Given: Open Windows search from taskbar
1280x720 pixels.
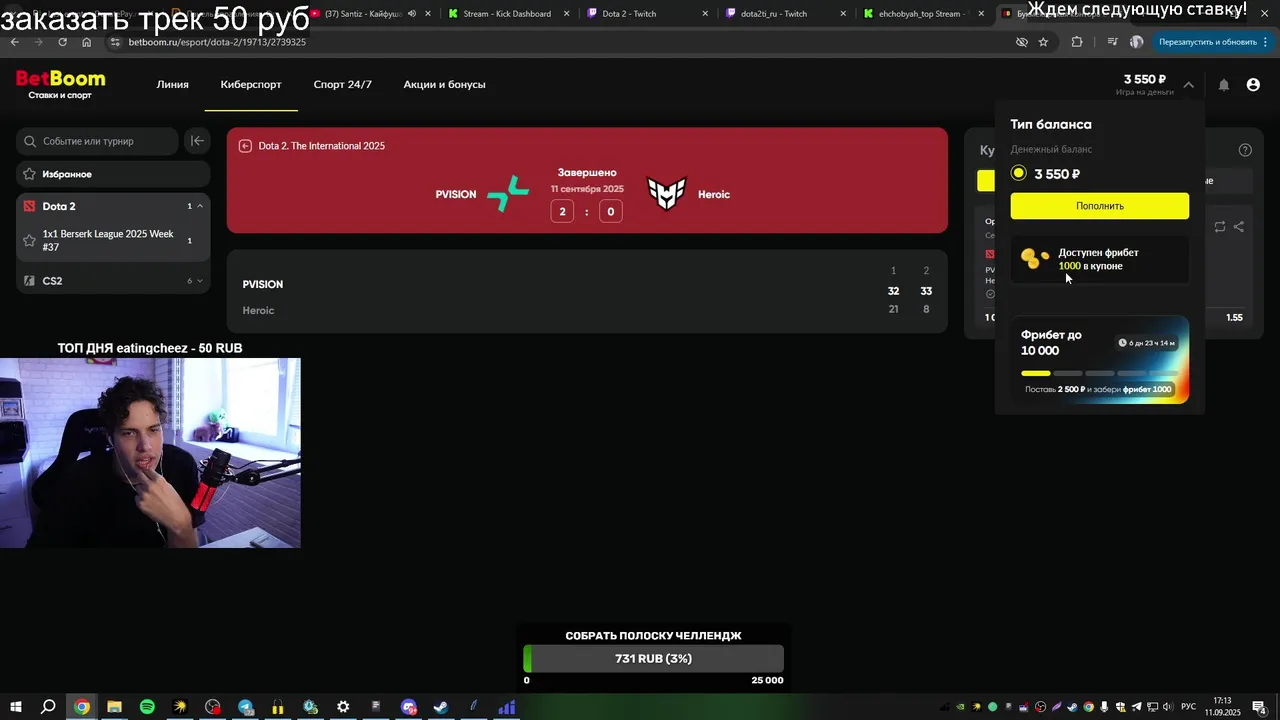Looking at the screenshot, I should point(48,707).
